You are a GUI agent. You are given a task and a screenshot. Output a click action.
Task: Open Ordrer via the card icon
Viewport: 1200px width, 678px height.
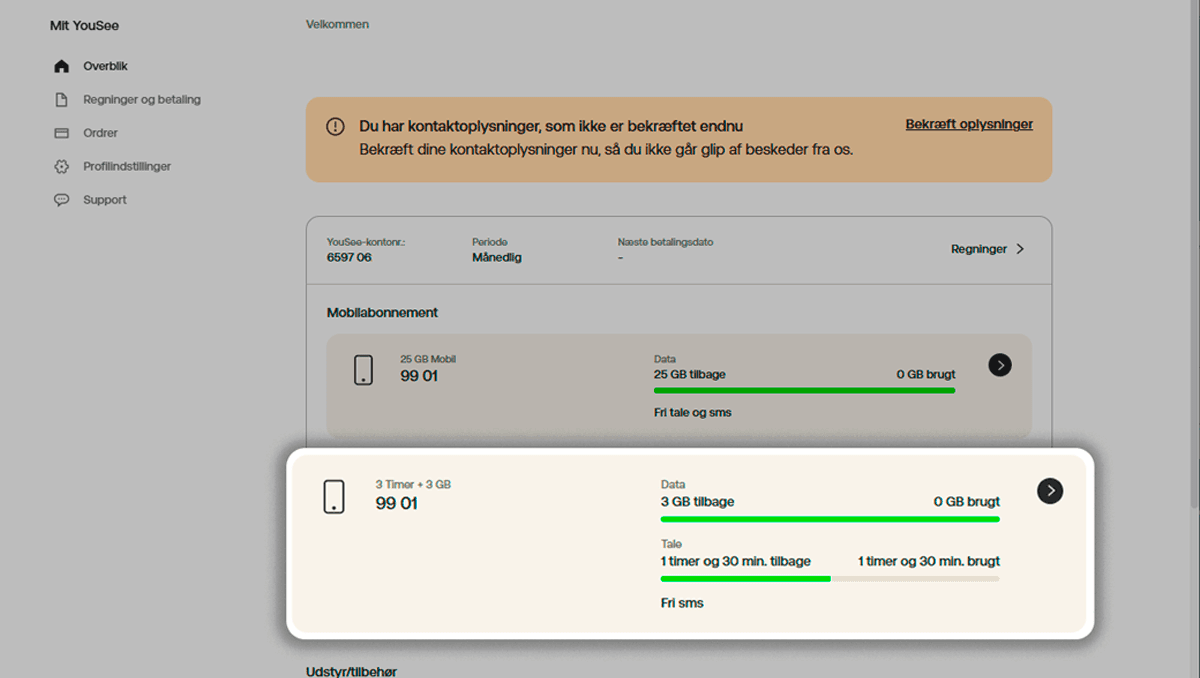click(x=61, y=132)
